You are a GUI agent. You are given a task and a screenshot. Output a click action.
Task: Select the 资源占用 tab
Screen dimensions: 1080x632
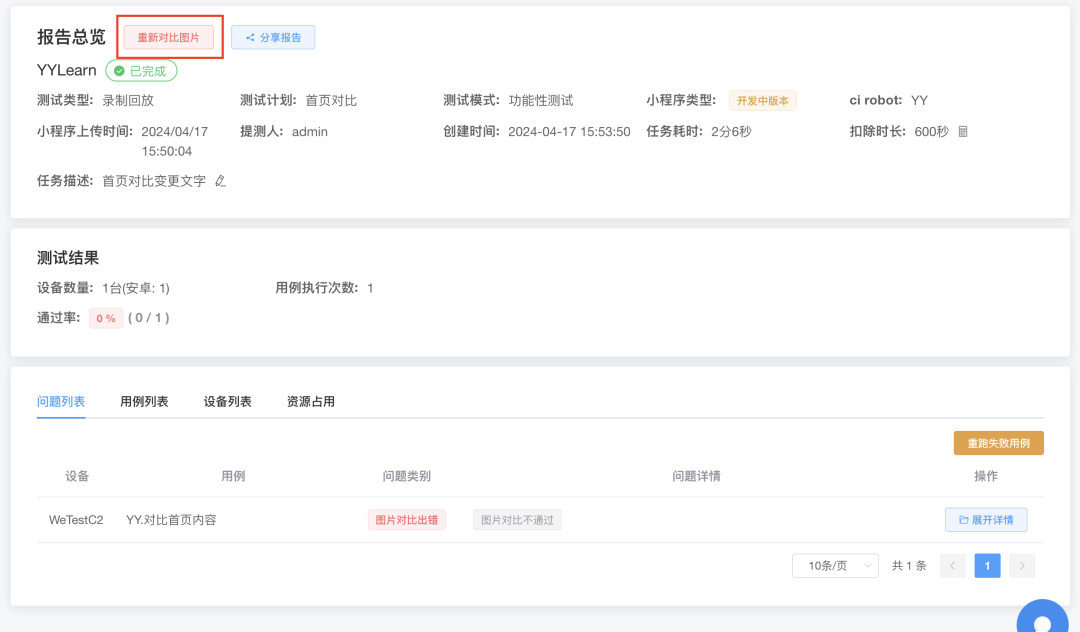pos(311,401)
